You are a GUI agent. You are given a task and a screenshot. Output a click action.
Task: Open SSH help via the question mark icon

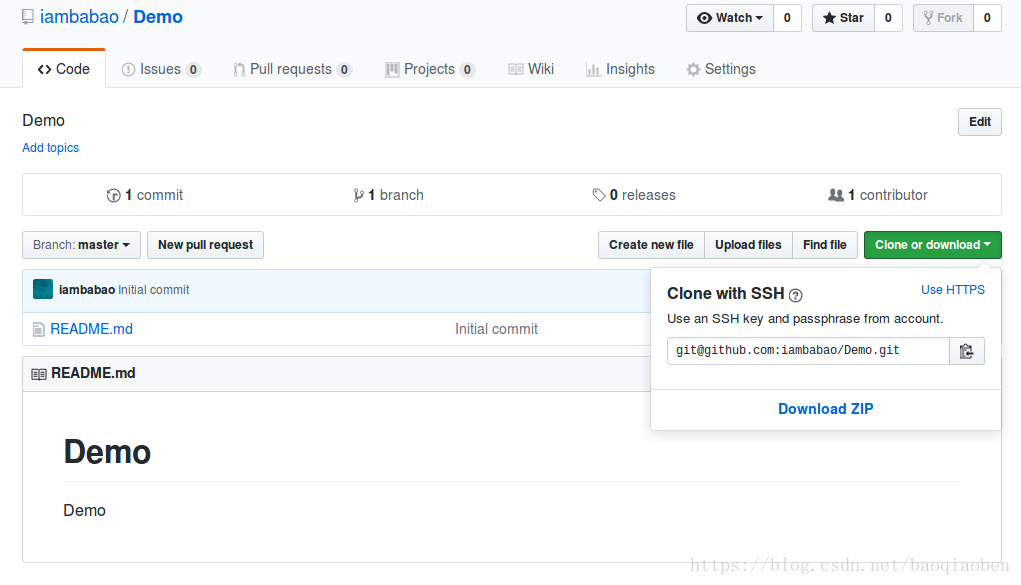tap(795, 295)
